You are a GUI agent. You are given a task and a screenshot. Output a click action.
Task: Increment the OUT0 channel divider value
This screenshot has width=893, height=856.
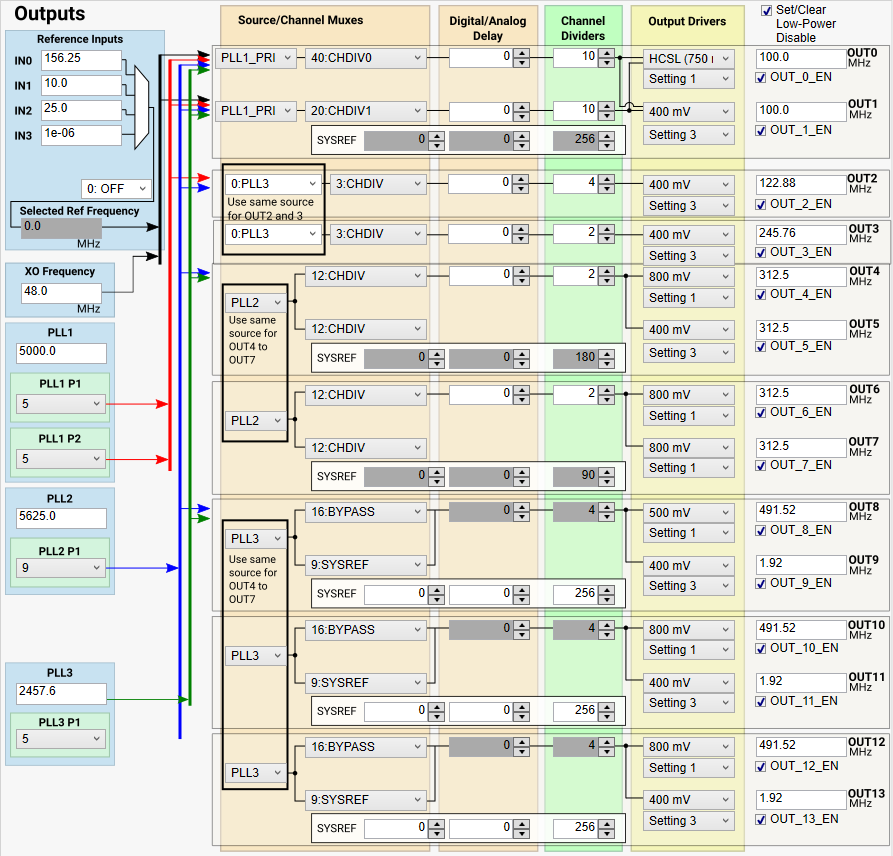pos(606,54)
